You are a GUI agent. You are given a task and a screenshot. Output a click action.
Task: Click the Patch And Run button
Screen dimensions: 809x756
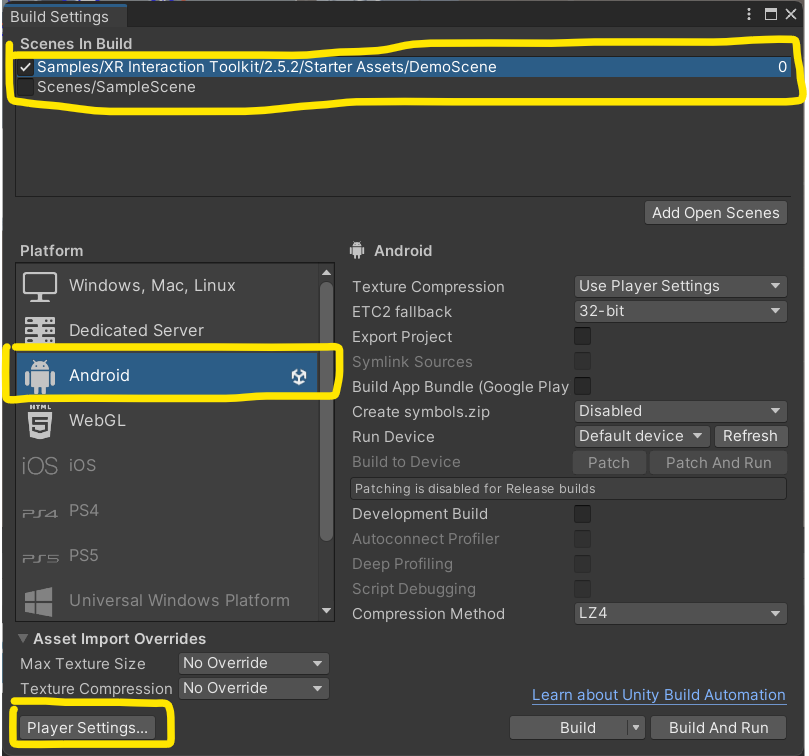718,463
